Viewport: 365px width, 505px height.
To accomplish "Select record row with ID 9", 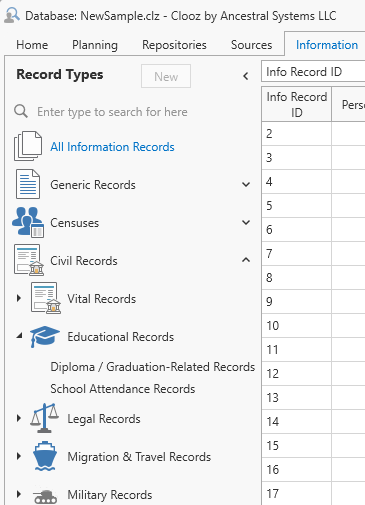I will tap(313, 301).
